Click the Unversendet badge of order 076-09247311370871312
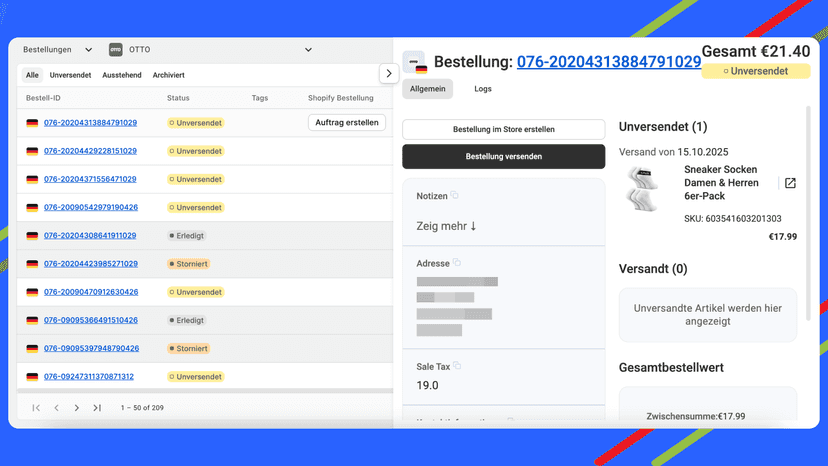 point(195,377)
